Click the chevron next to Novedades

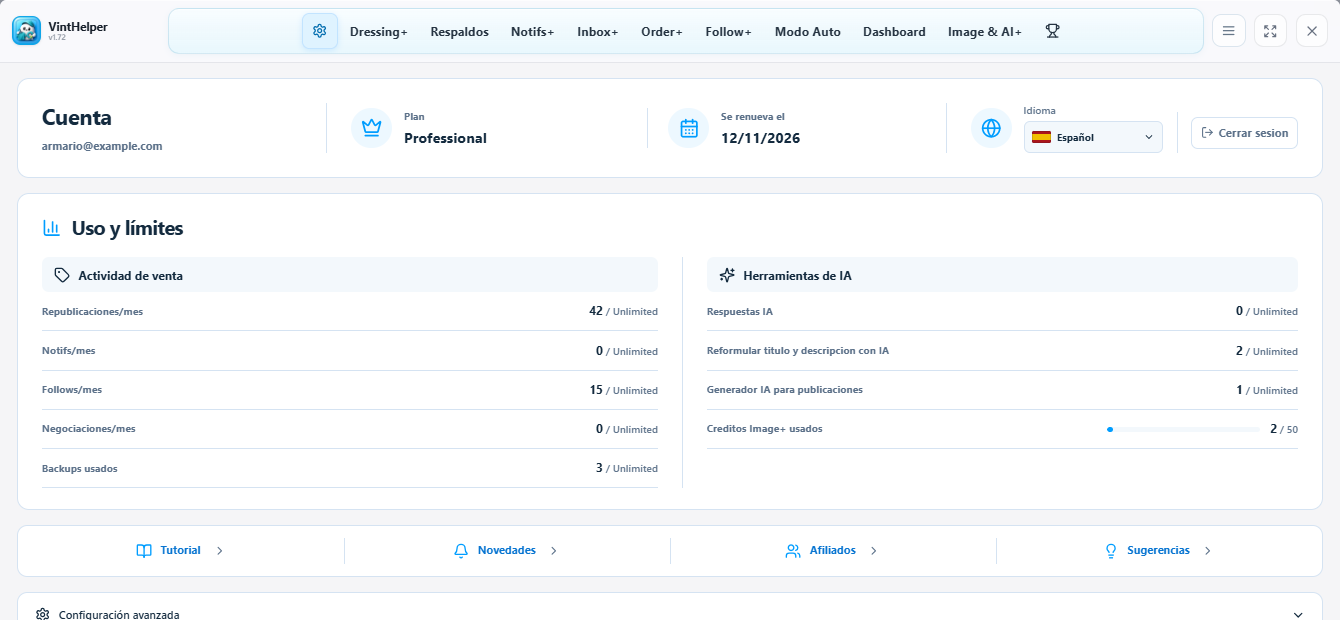coord(553,551)
